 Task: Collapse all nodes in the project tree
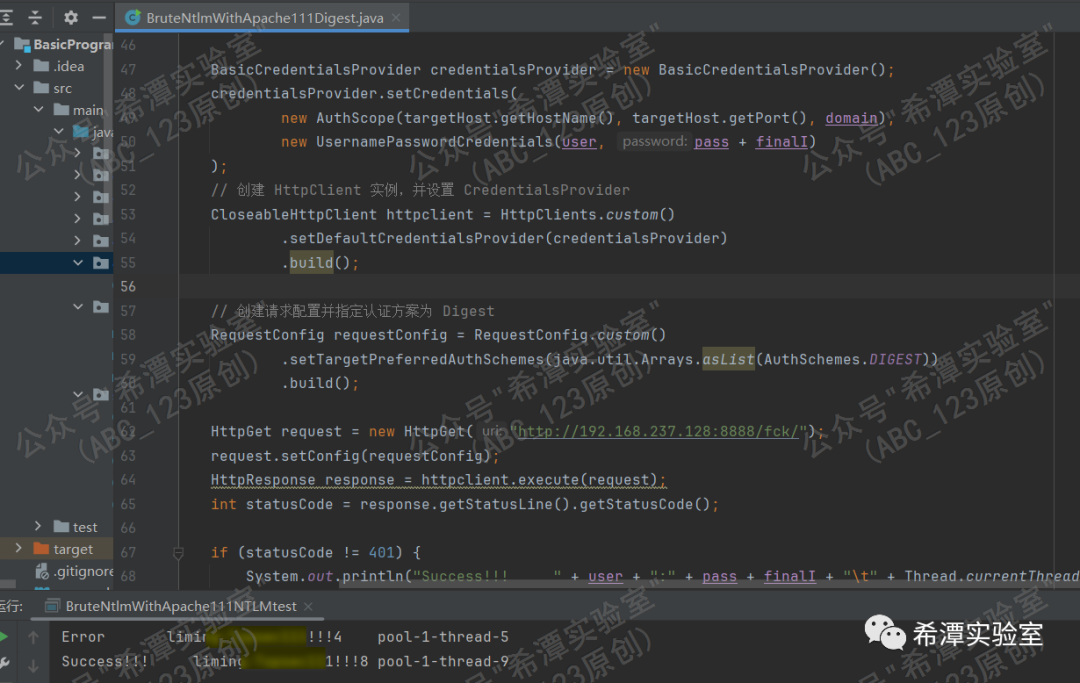[x=35, y=17]
